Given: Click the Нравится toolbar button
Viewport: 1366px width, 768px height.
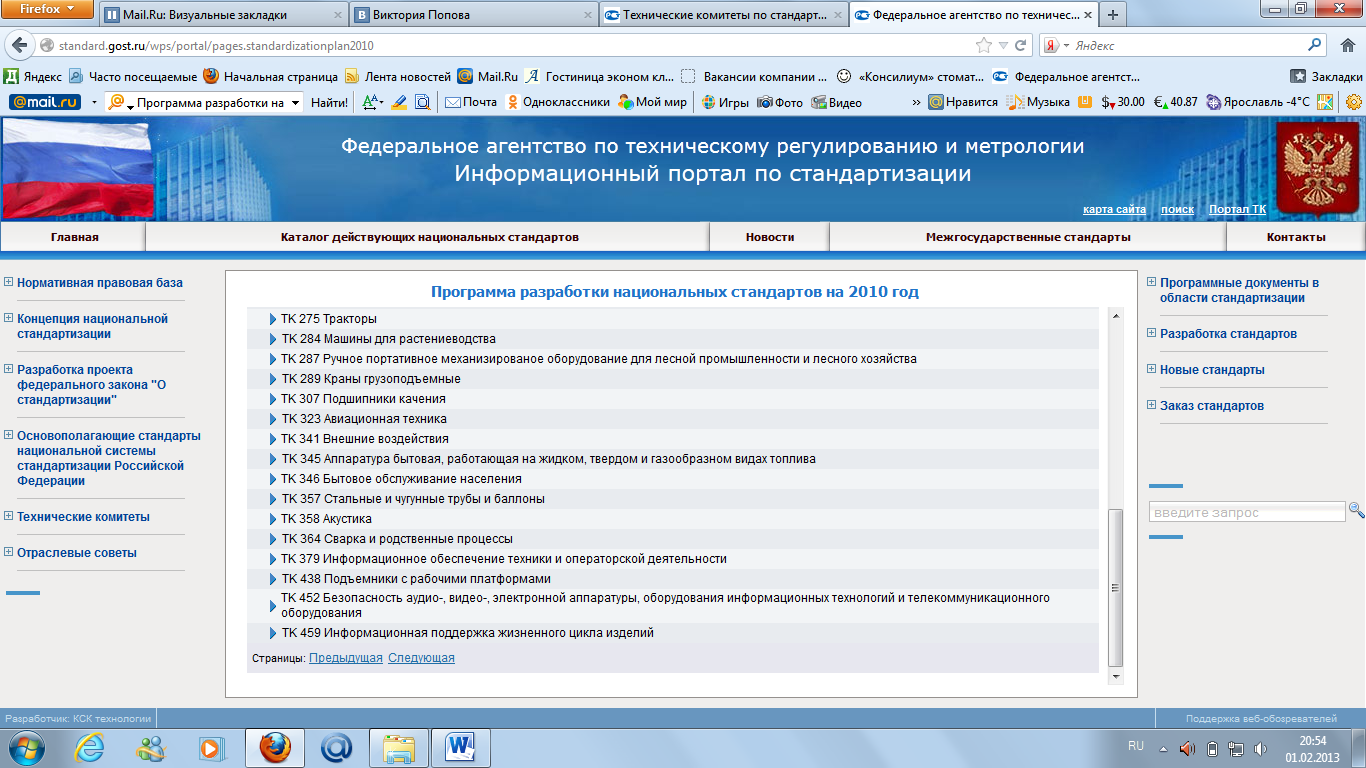Looking at the screenshot, I should (963, 102).
